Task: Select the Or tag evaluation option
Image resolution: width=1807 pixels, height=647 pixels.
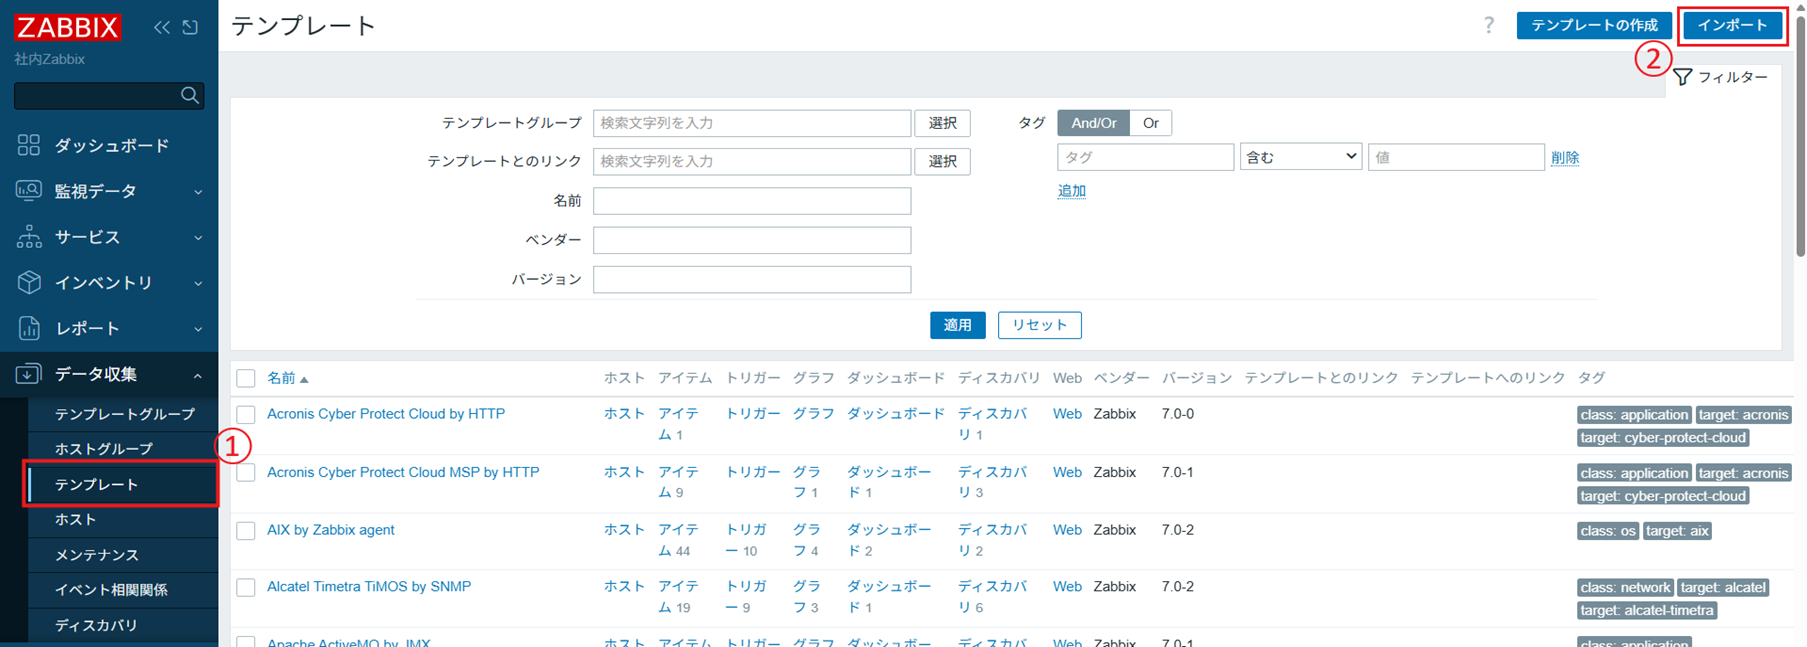Action: [x=1150, y=123]
